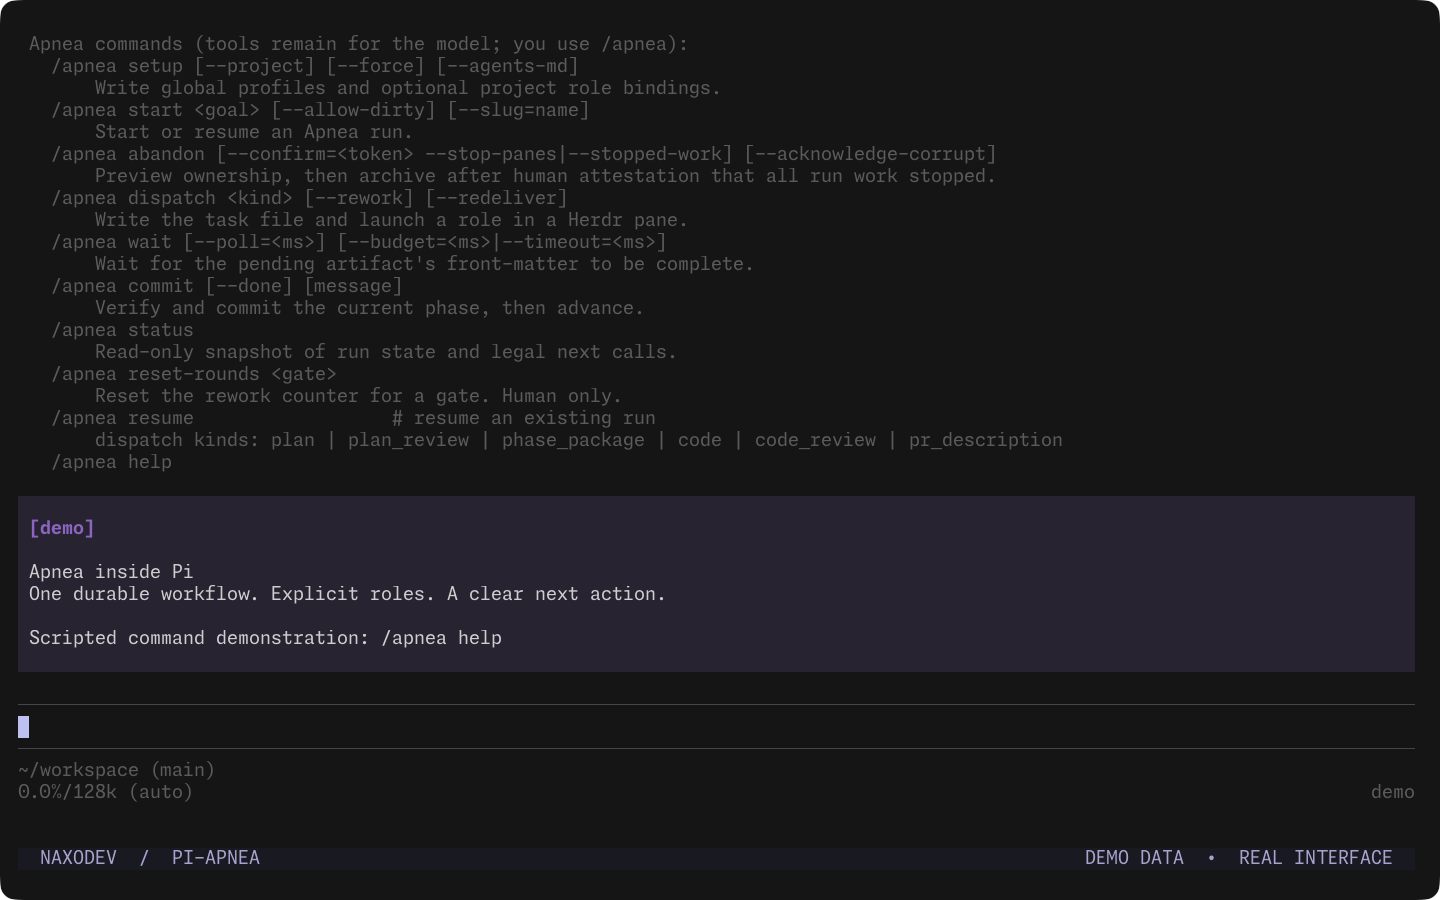
Task: Click 'PI-APNEA' in the bottom bar
Action: pos(216,858)
